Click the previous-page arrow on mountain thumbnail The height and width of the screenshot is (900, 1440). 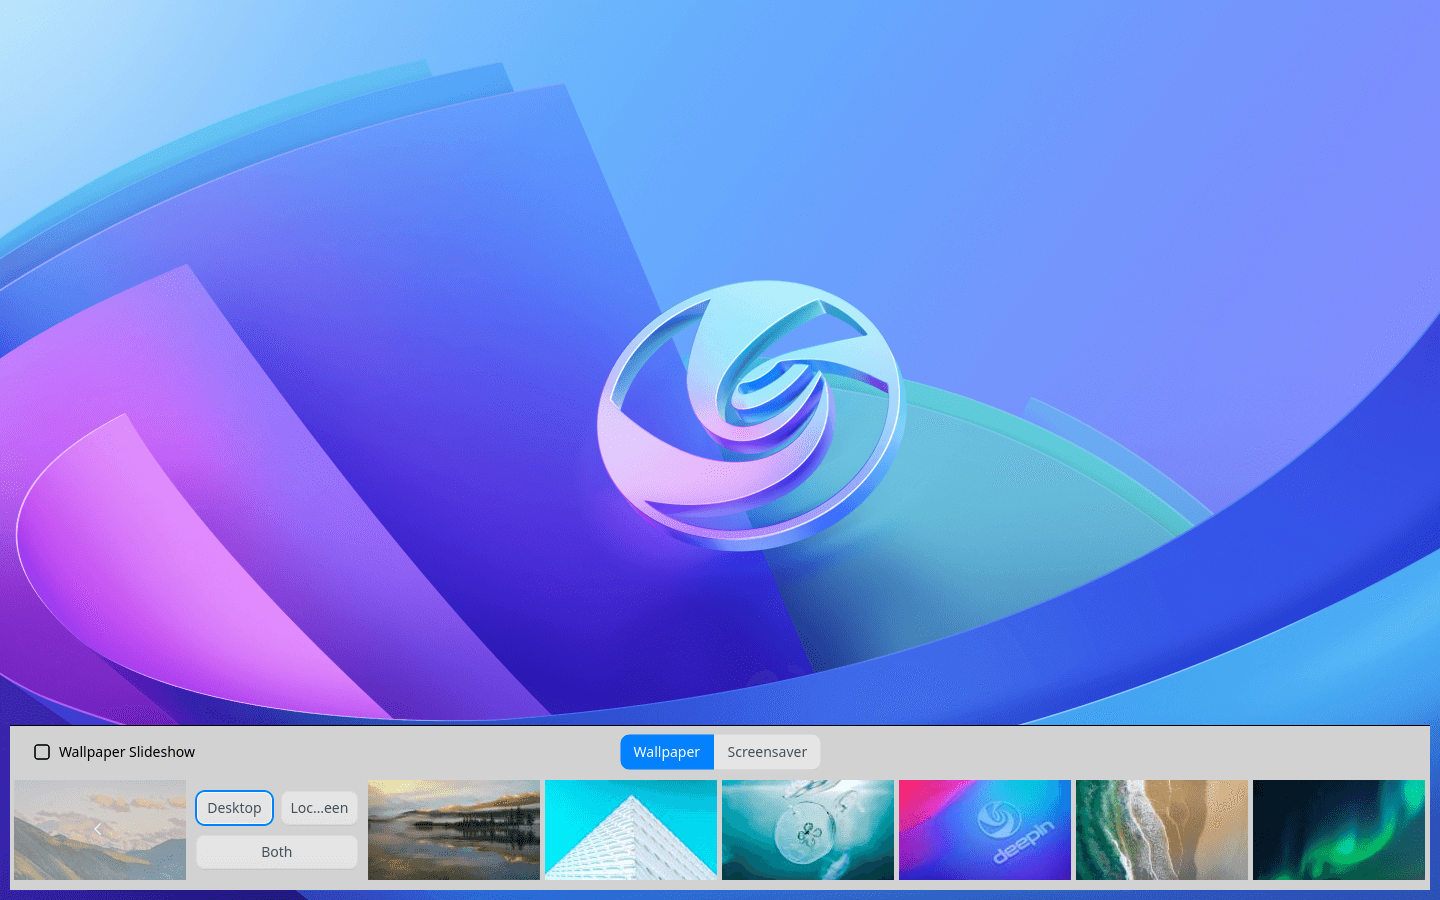97,829
